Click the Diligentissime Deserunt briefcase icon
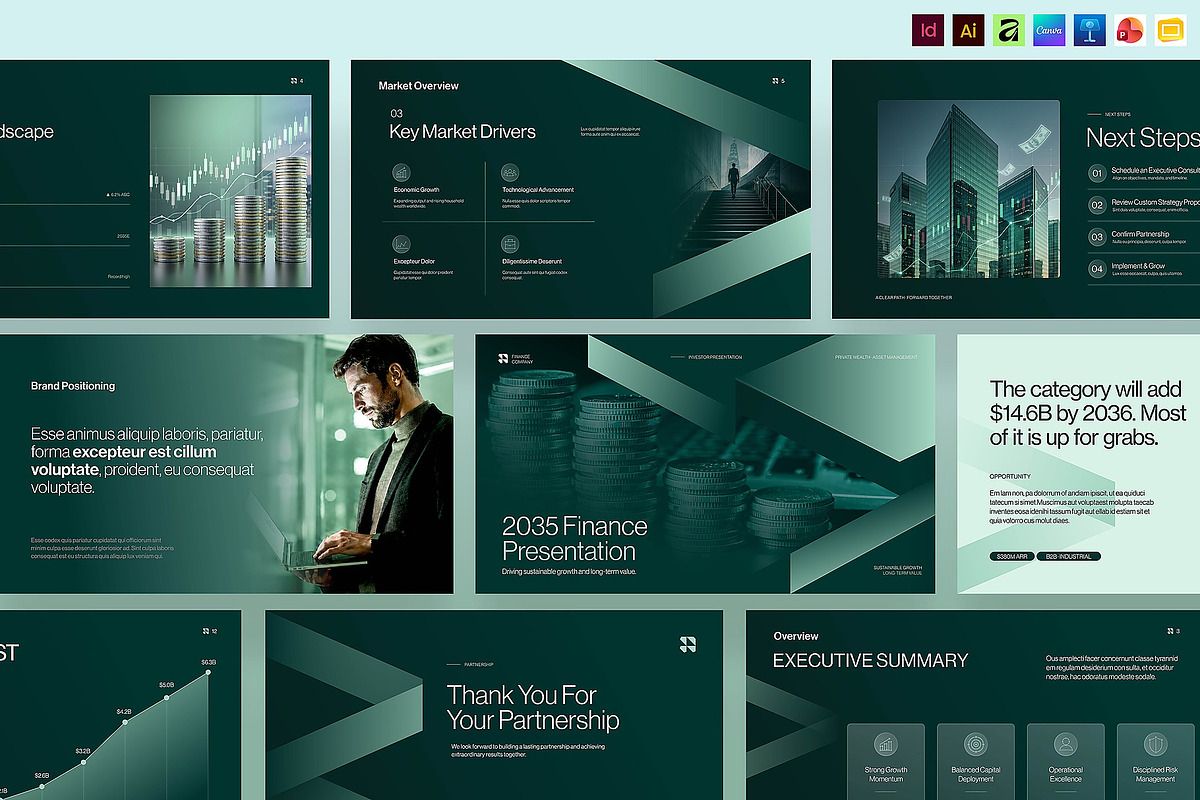Screen dimensions: 1200x800 point(510,244)
